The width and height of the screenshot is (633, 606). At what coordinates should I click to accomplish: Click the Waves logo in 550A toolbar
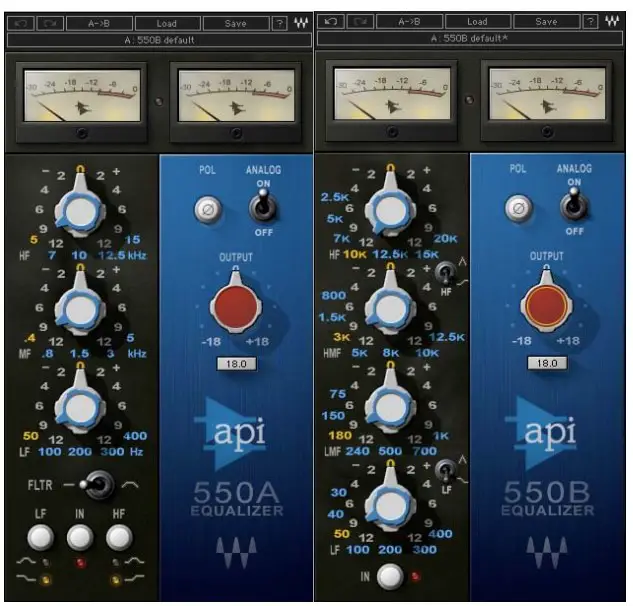coord(301,23)
